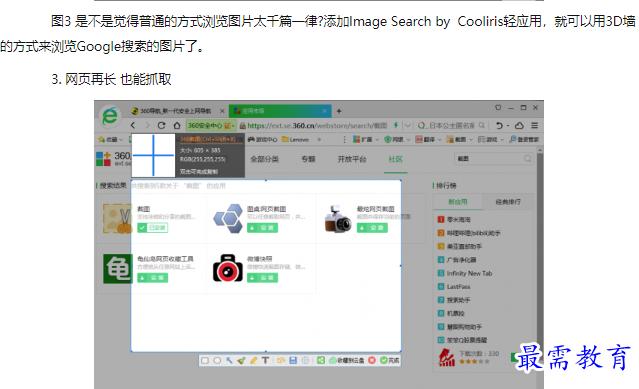Click the skin shirt icon in the title bar

coord(498,108)
